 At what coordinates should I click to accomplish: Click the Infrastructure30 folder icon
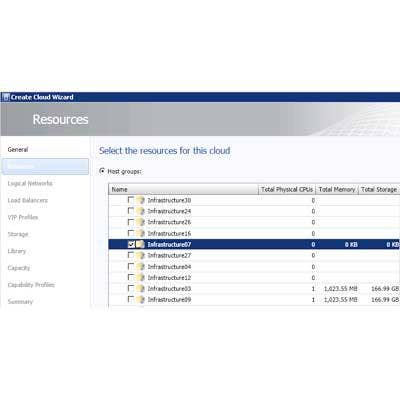pyautogui.click(x=140, y=200)
